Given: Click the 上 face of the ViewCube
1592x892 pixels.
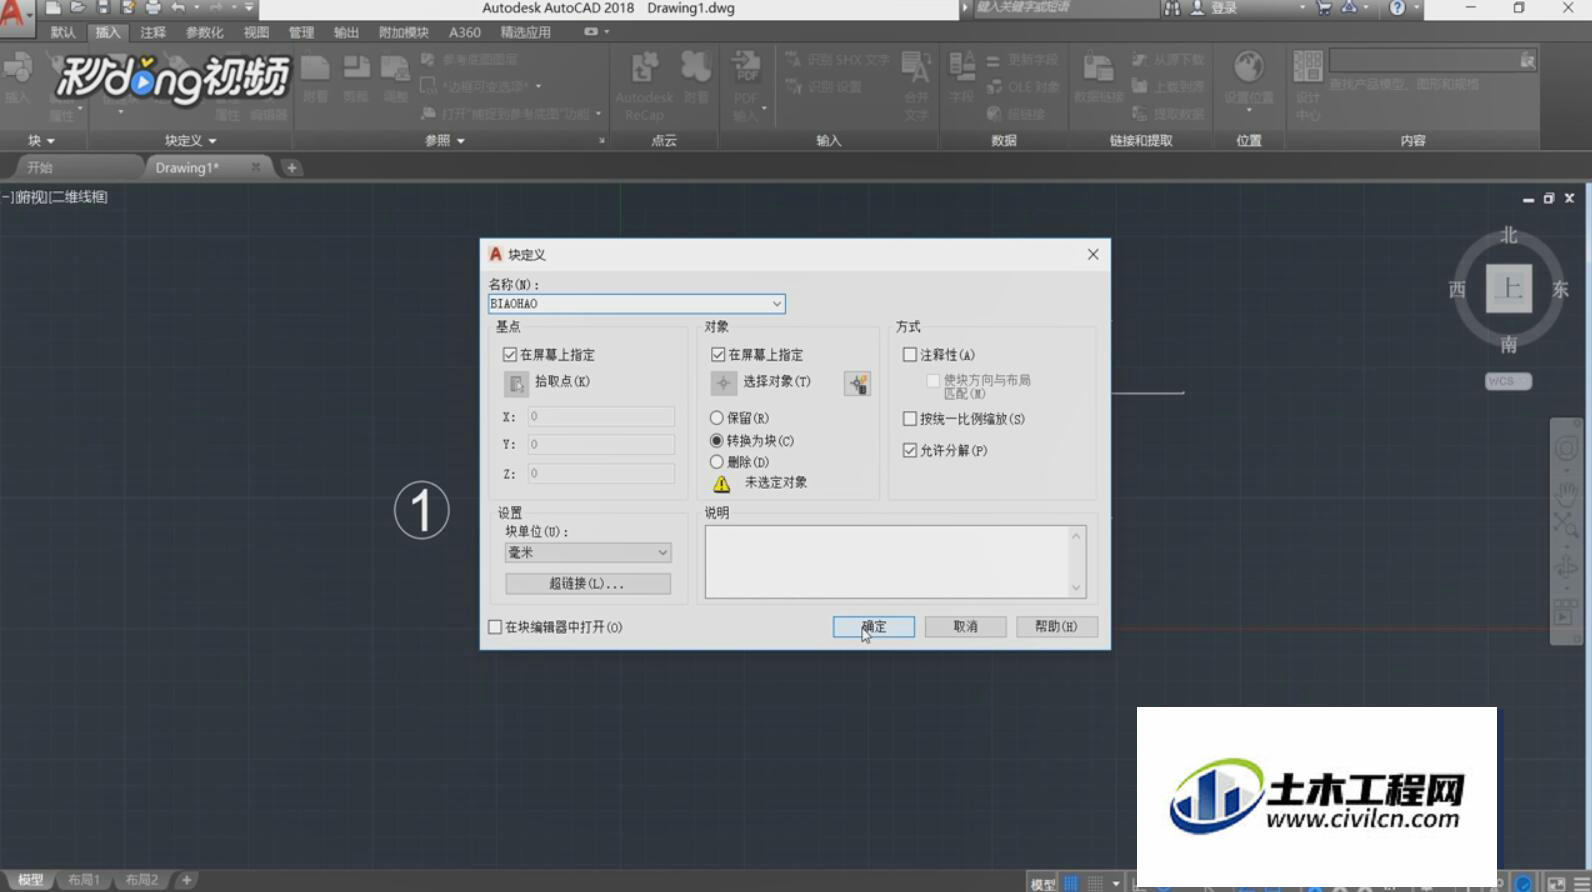Looking at the screenshot, I should pos(1508,289).
